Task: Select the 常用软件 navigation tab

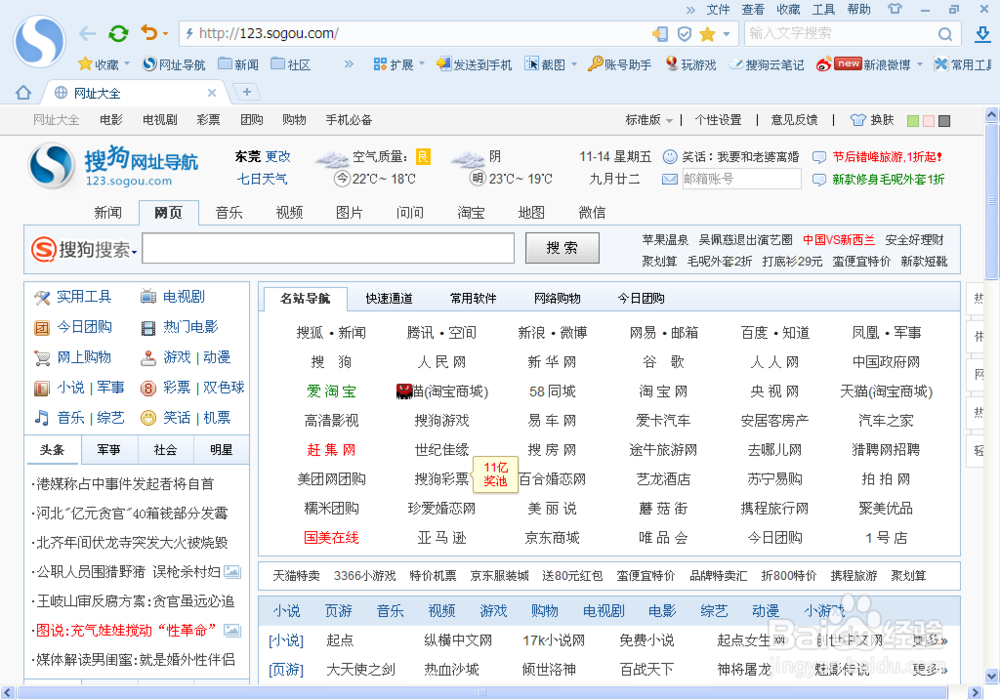Action: tap(473, 298)
